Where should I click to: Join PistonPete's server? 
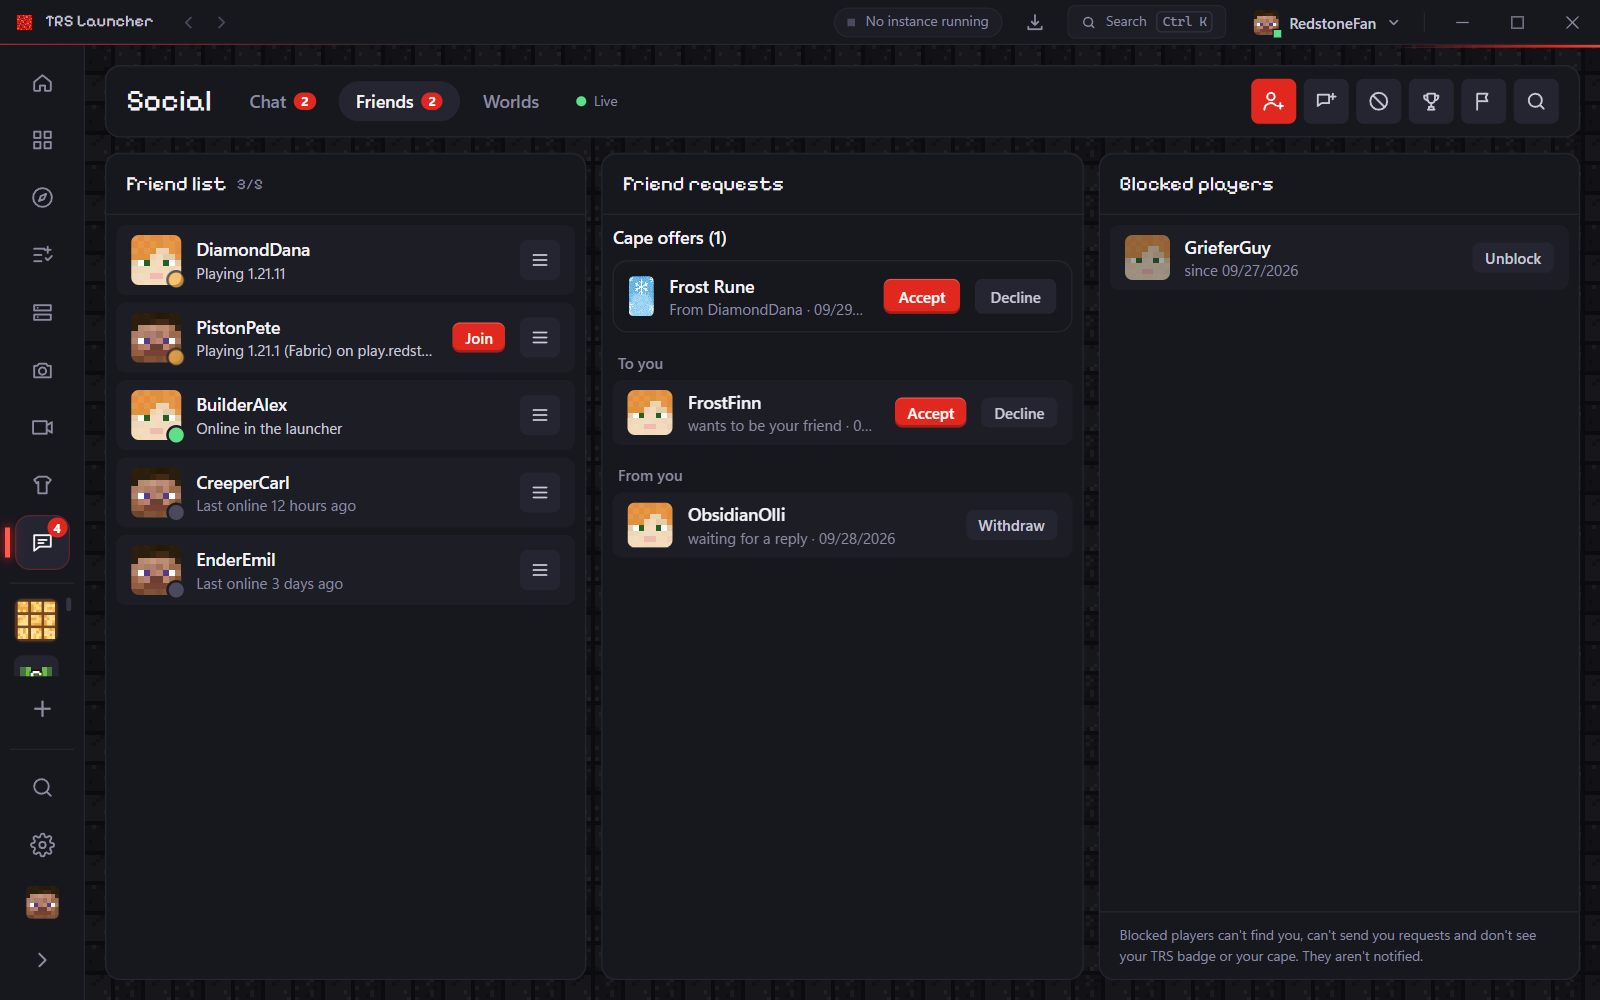click(478, 338)
